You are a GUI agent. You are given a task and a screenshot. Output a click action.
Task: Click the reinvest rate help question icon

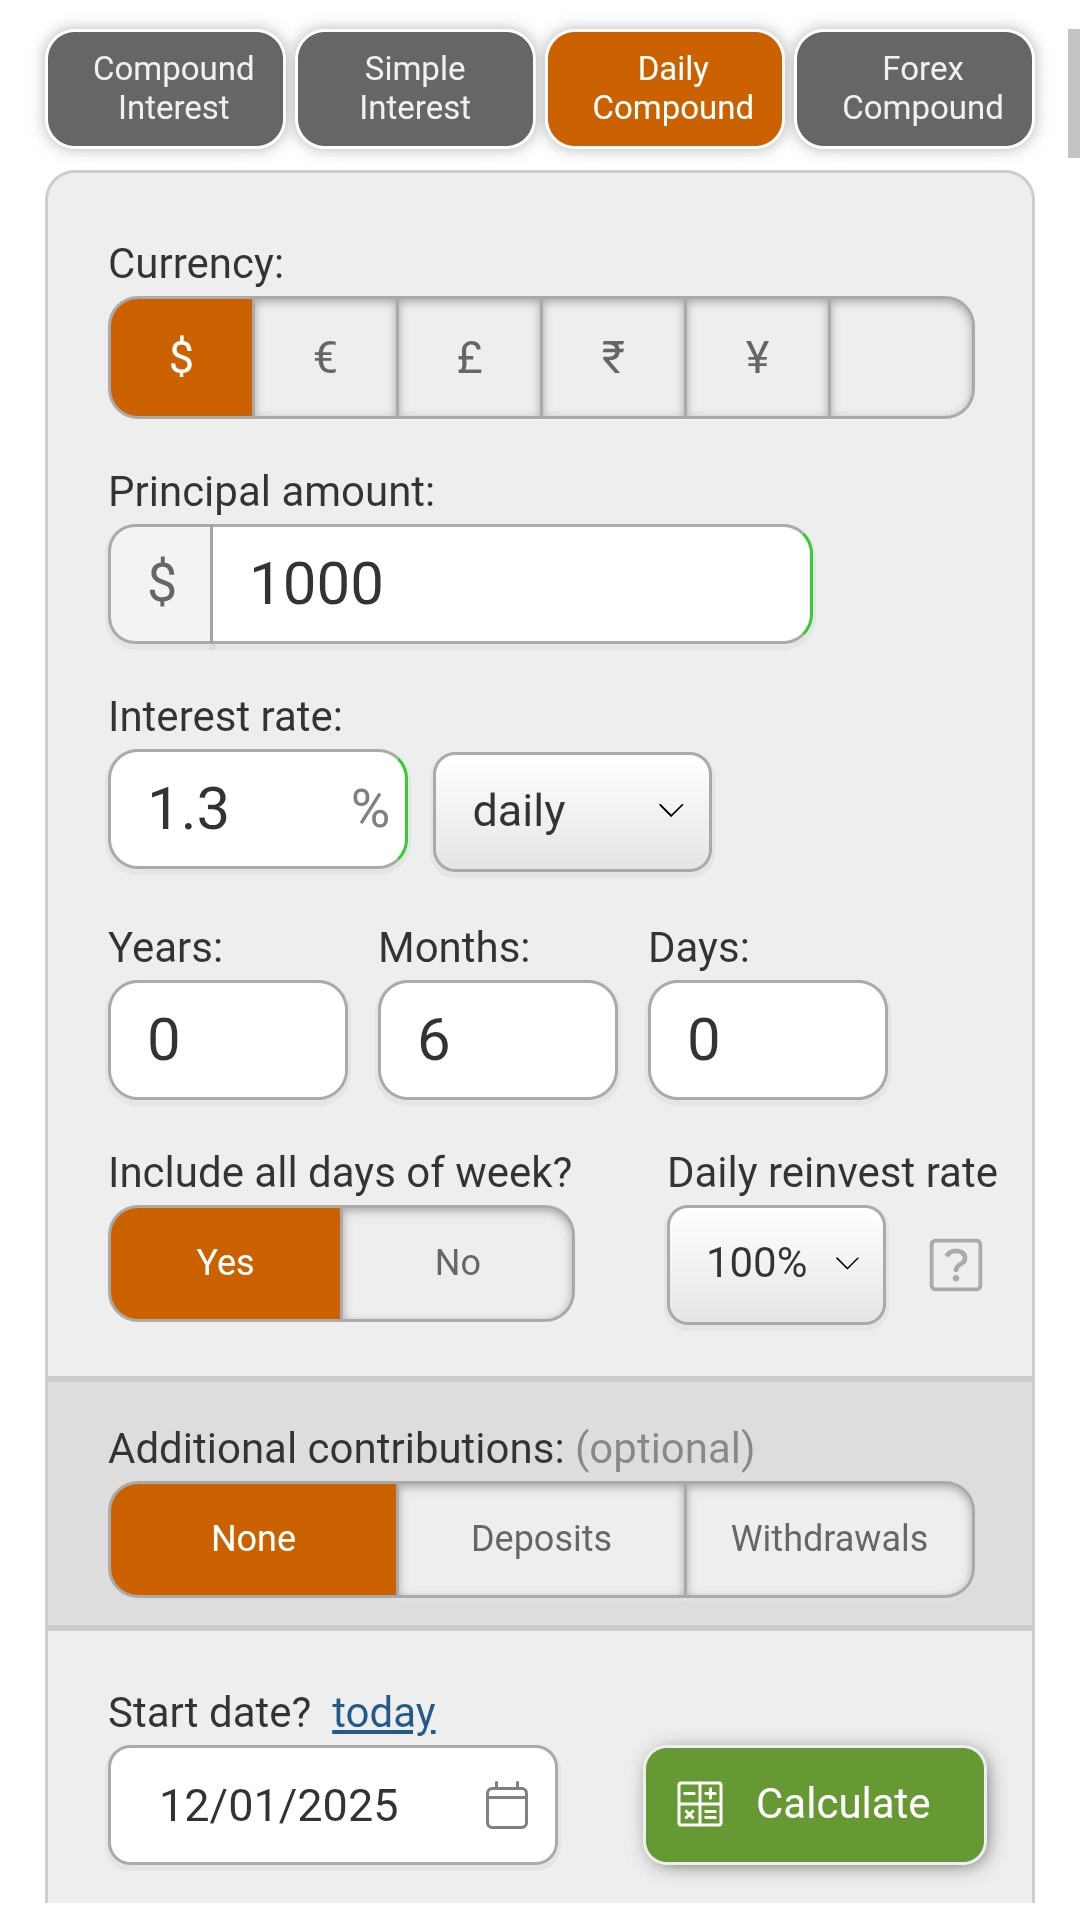pyautogui.click(x=956, y=1265)
